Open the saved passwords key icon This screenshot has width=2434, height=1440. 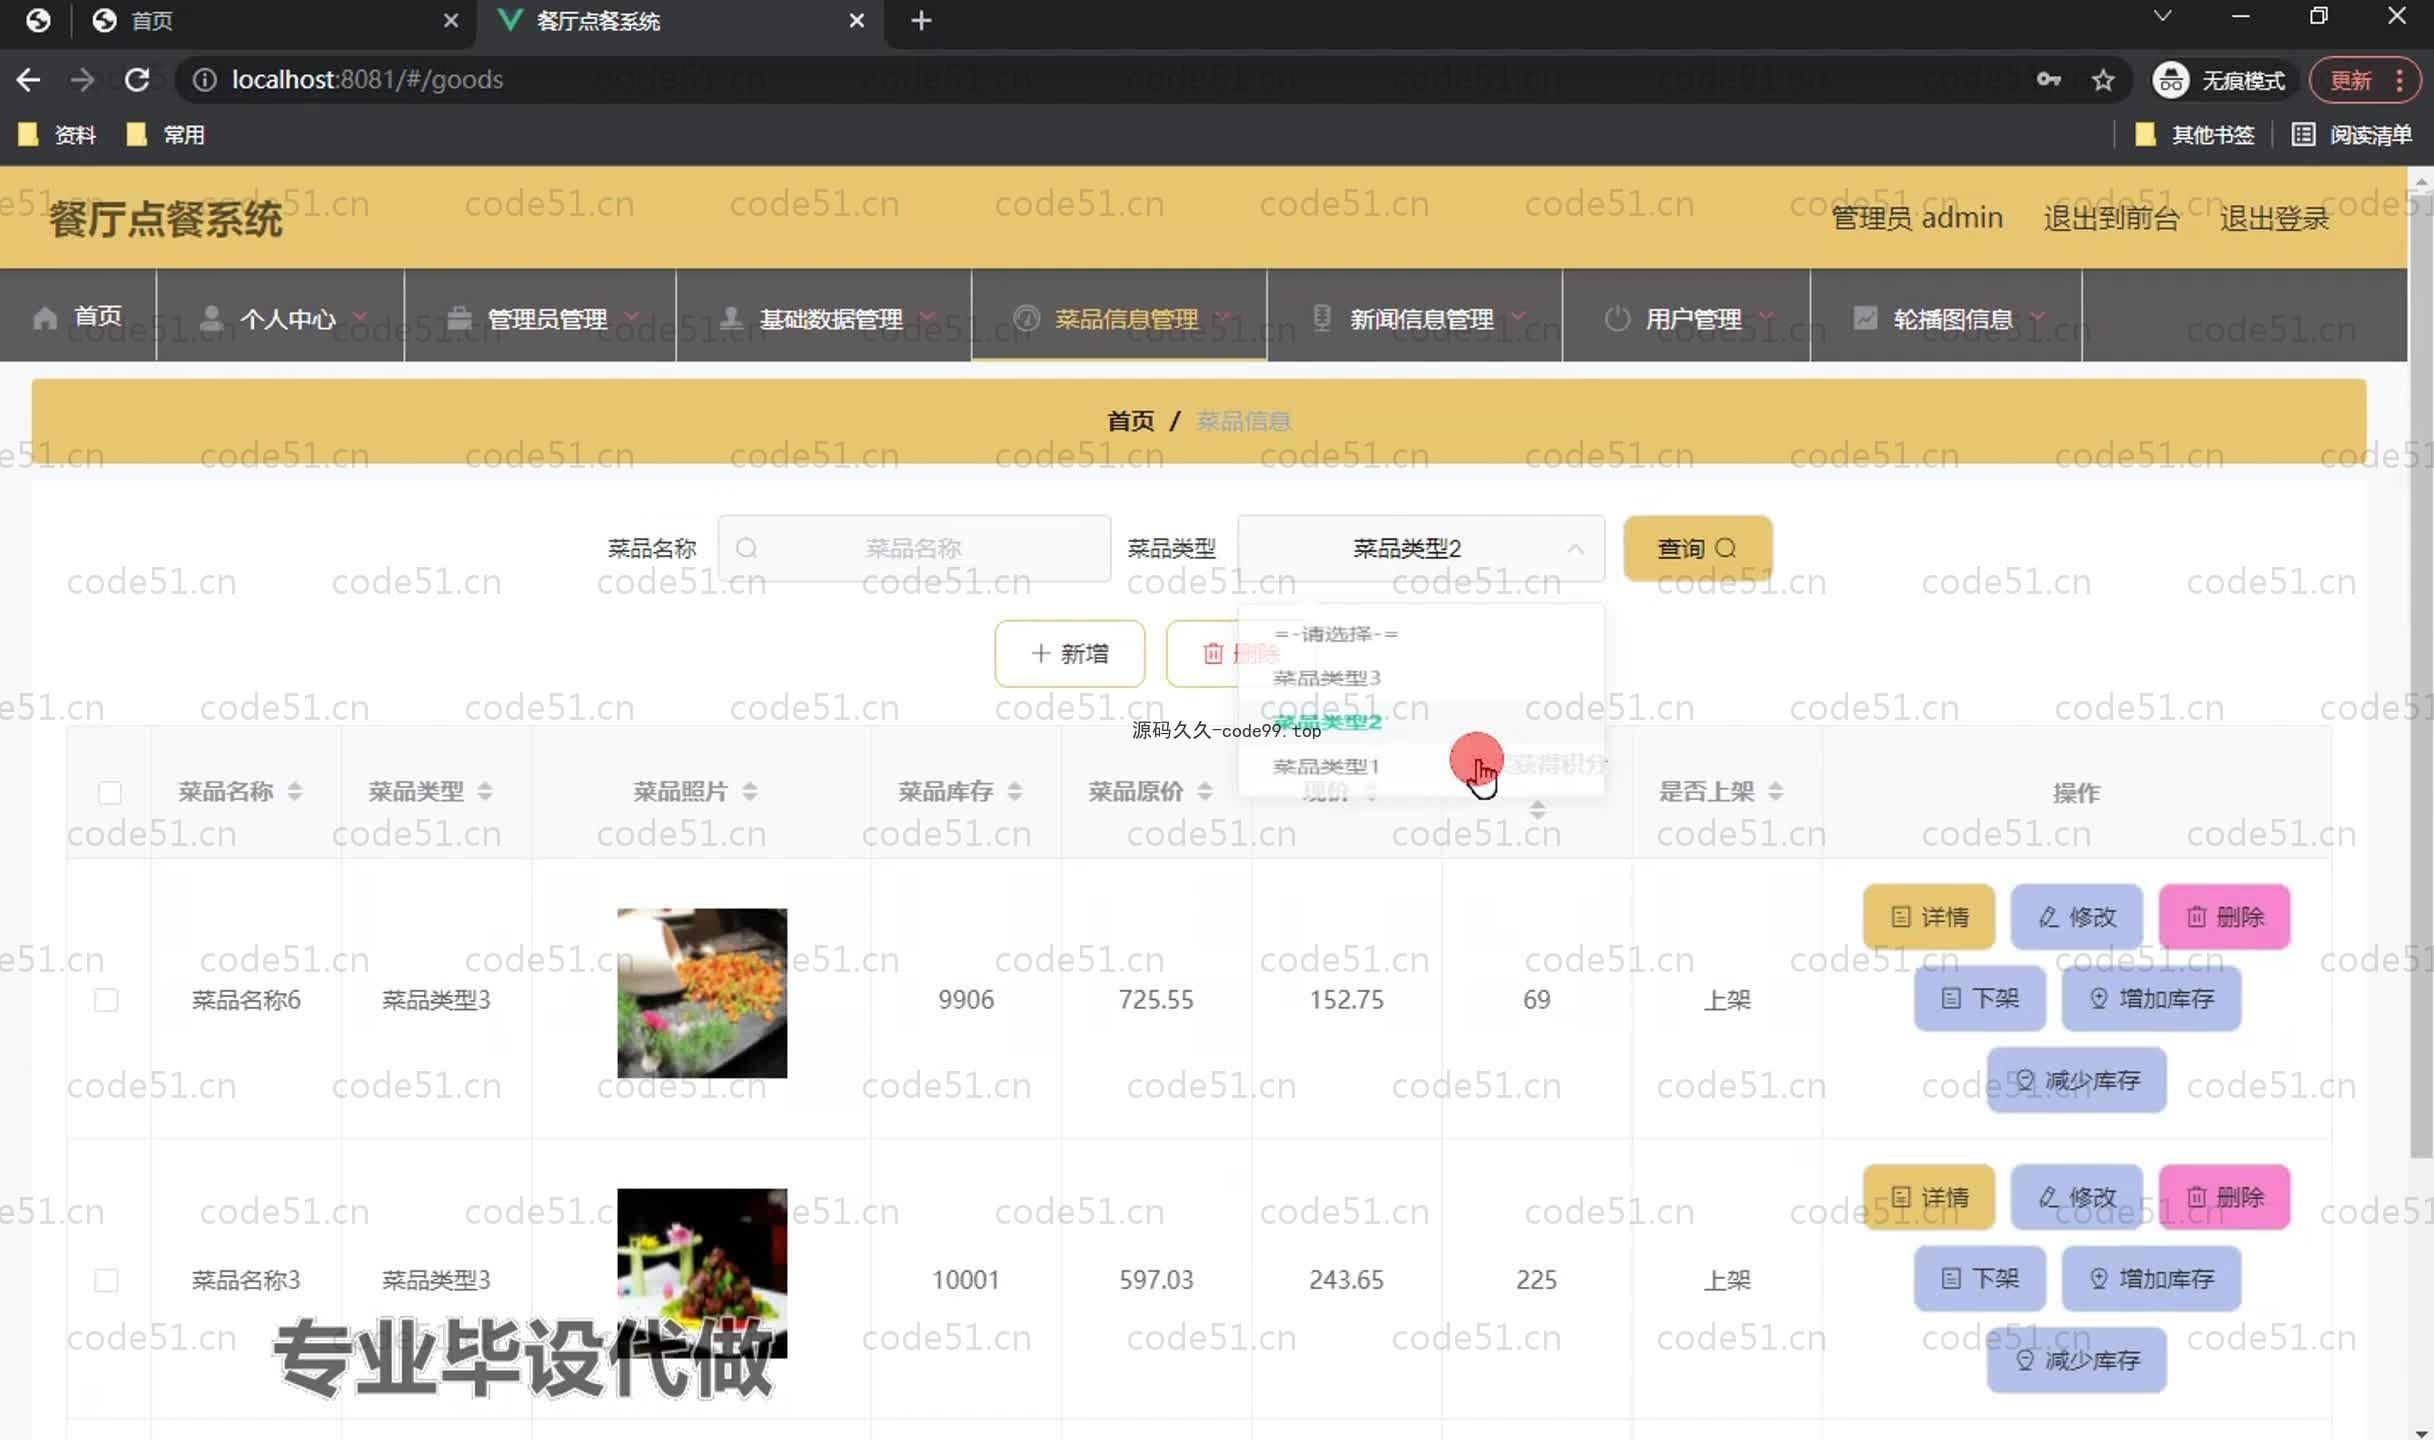2049,80
